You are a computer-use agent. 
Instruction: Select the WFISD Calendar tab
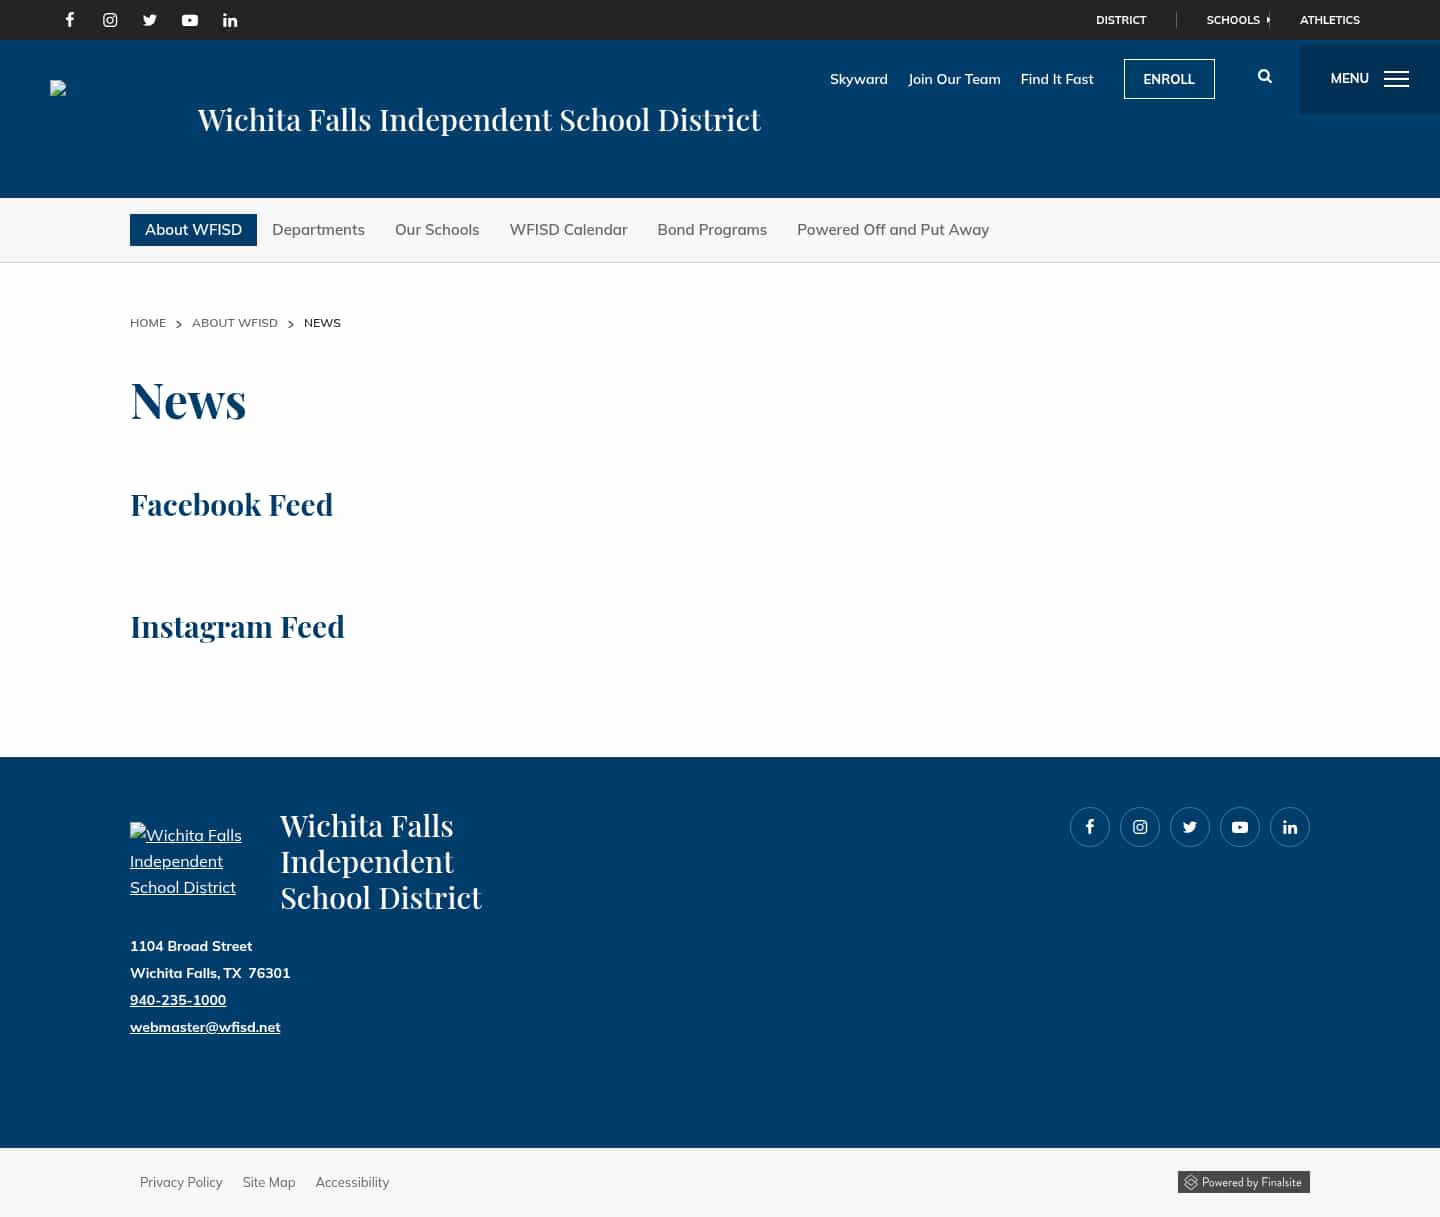pos(568,229)
